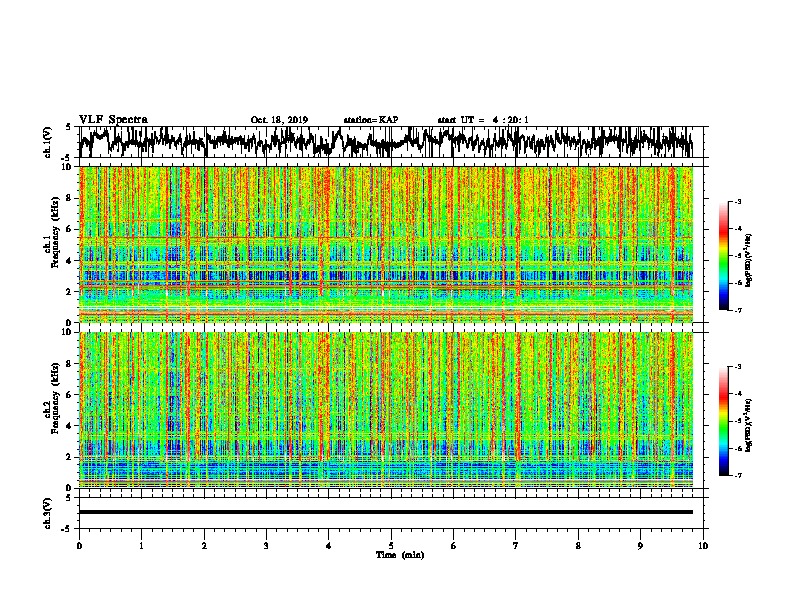Screen dimensions: 792x612
Task: Click the ch.2 spectrogram colorbar
Action: pyautogui.click(x=724, y=421)
